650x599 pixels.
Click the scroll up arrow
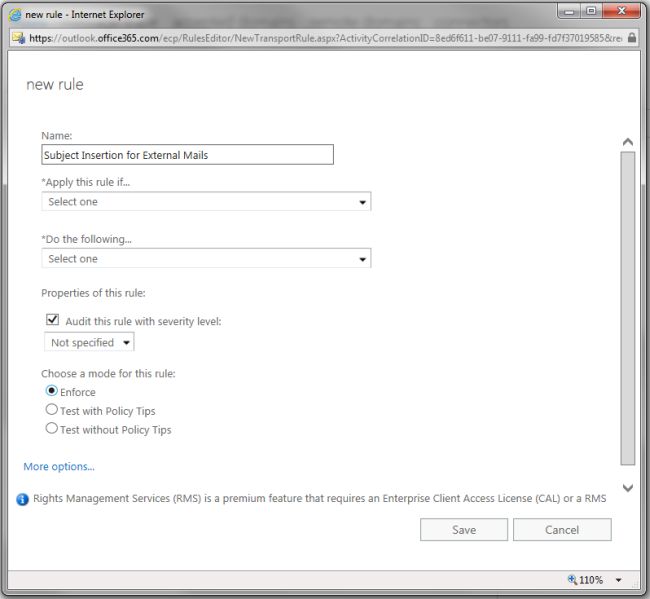(628, 142)
